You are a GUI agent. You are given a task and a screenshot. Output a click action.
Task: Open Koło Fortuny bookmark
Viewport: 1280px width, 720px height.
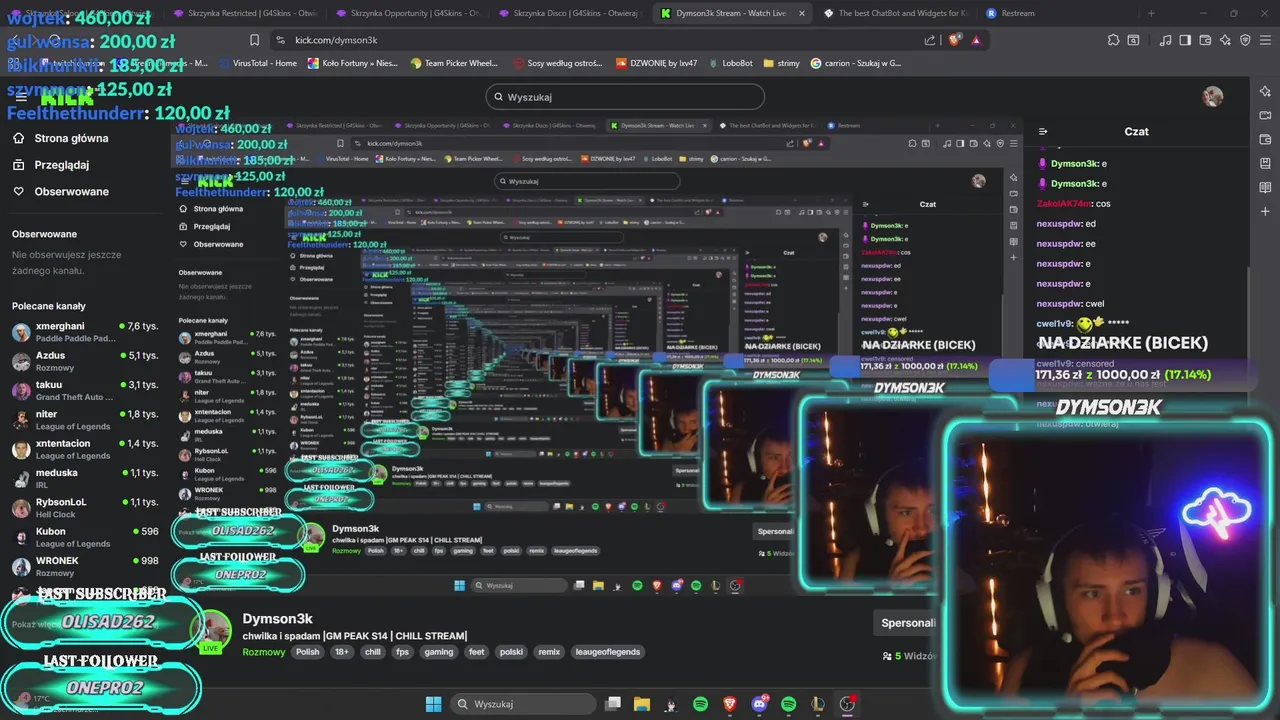[351, 63]
